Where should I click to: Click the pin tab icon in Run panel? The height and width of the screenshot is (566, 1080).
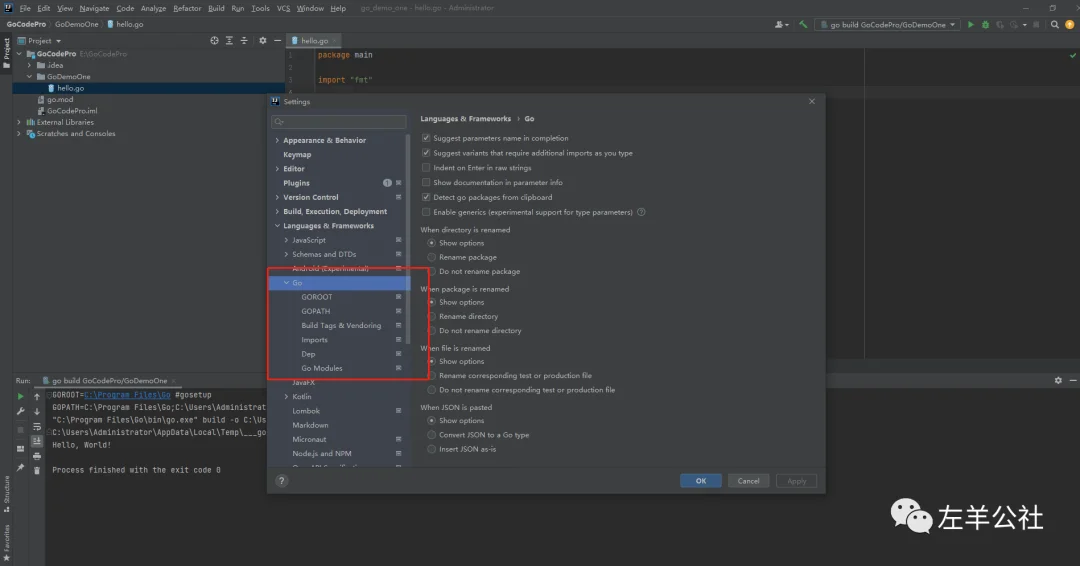pyautogui.click(x=20, y=468)
